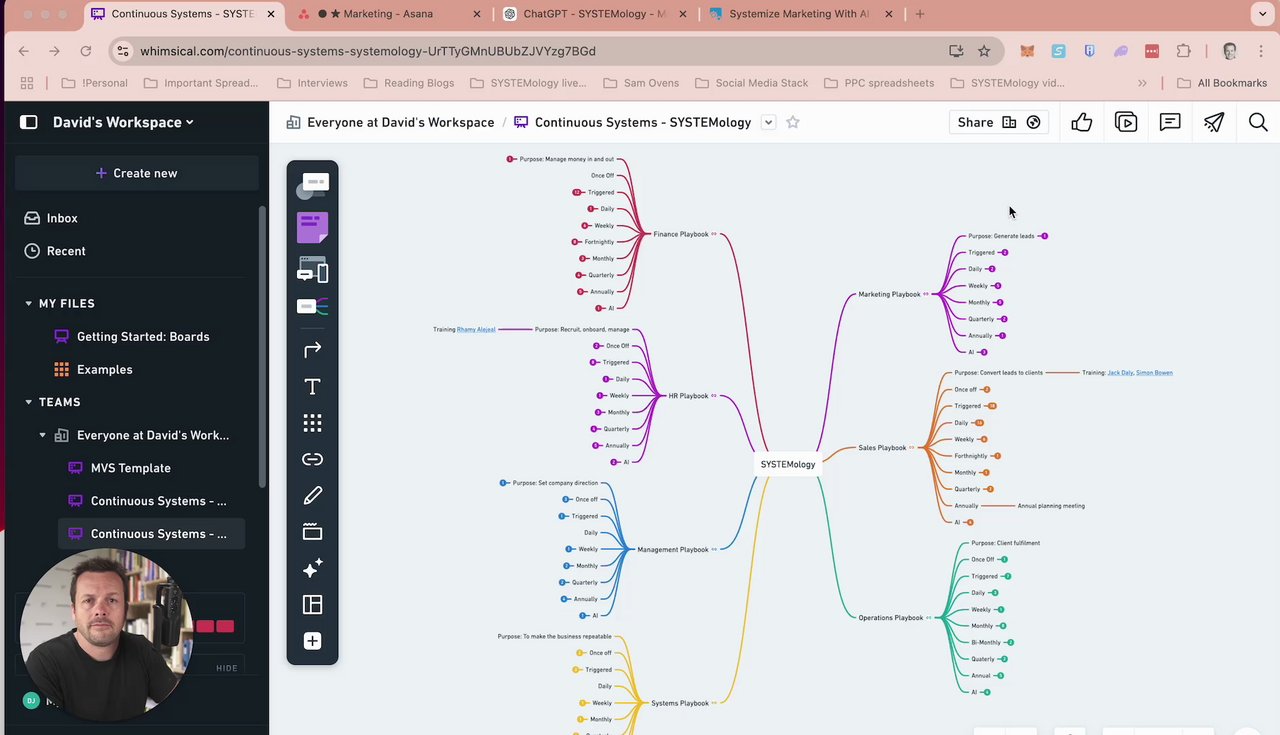
Task: Open board title options chevron
Action: coord(768,122)
